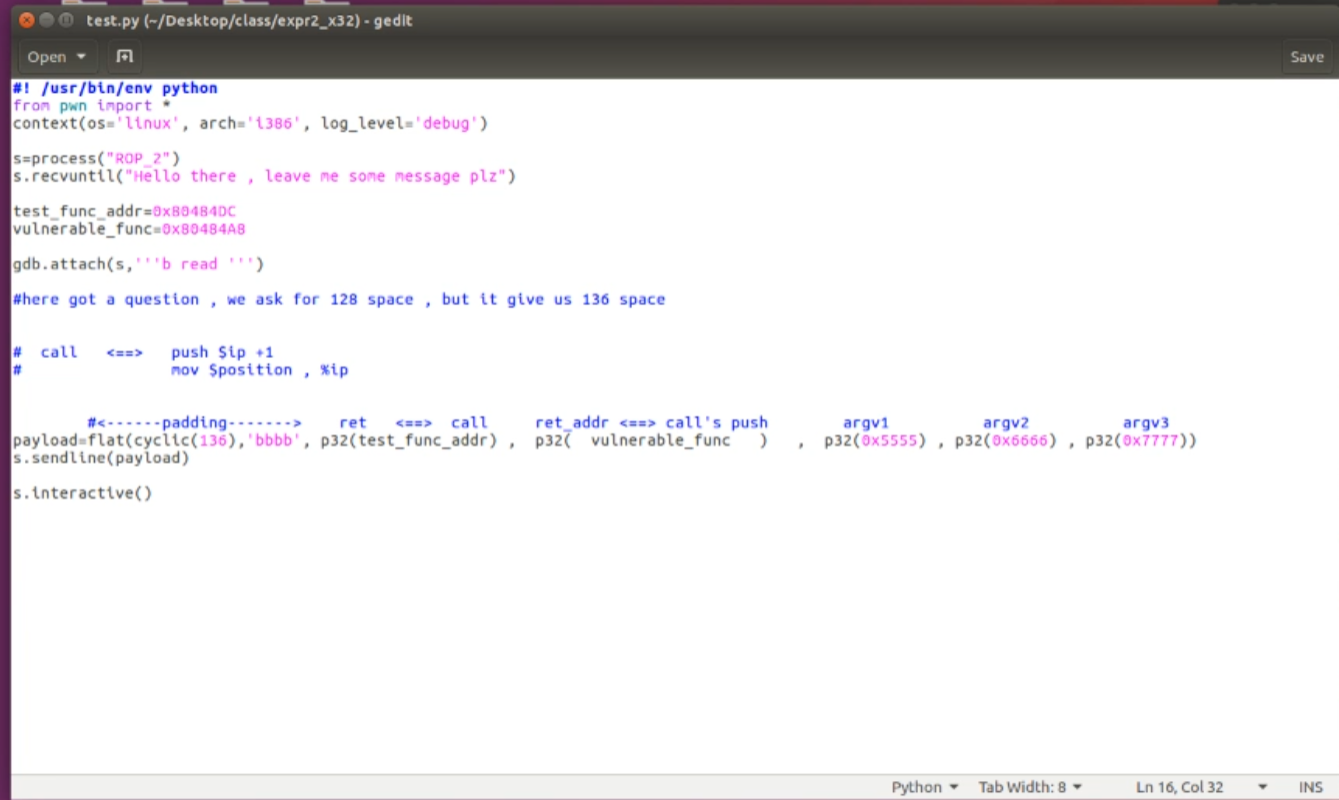This screenshot has width=1339, height=800.
Task: Click the s=process("ROP_2") line
Action: (x=96, y=159)
